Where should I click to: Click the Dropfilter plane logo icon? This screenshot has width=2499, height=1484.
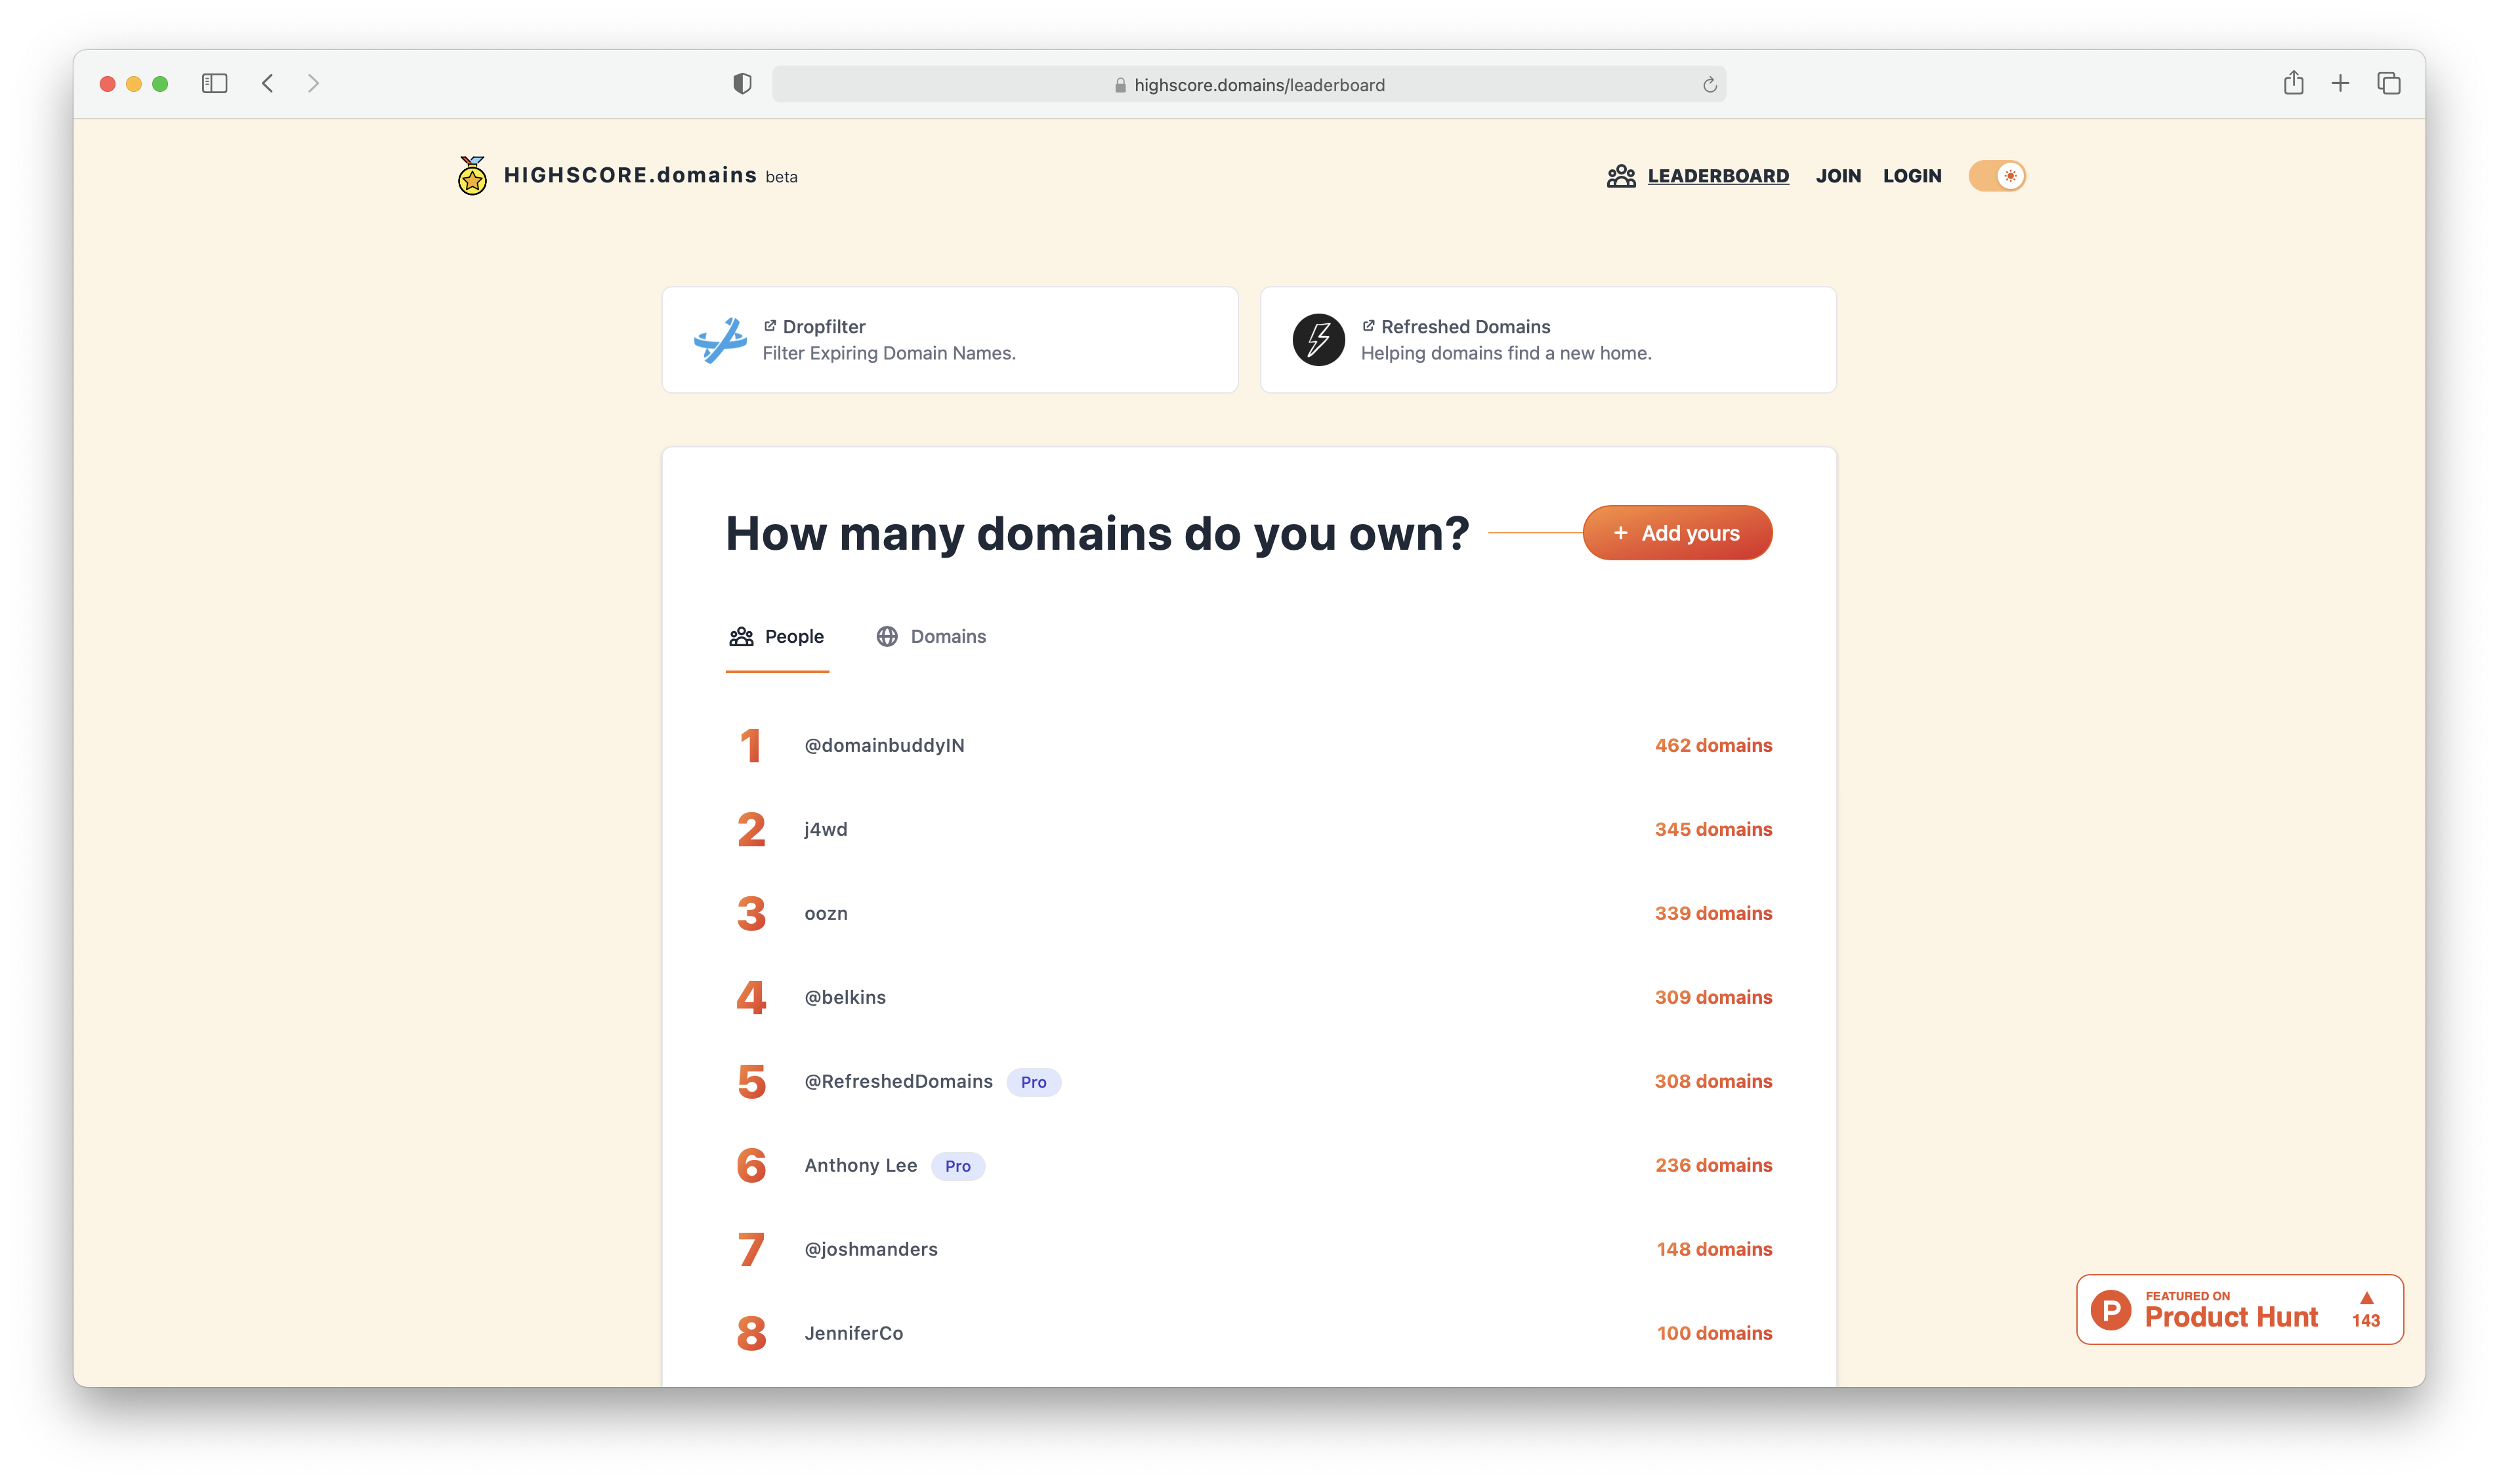pos(720,340)
